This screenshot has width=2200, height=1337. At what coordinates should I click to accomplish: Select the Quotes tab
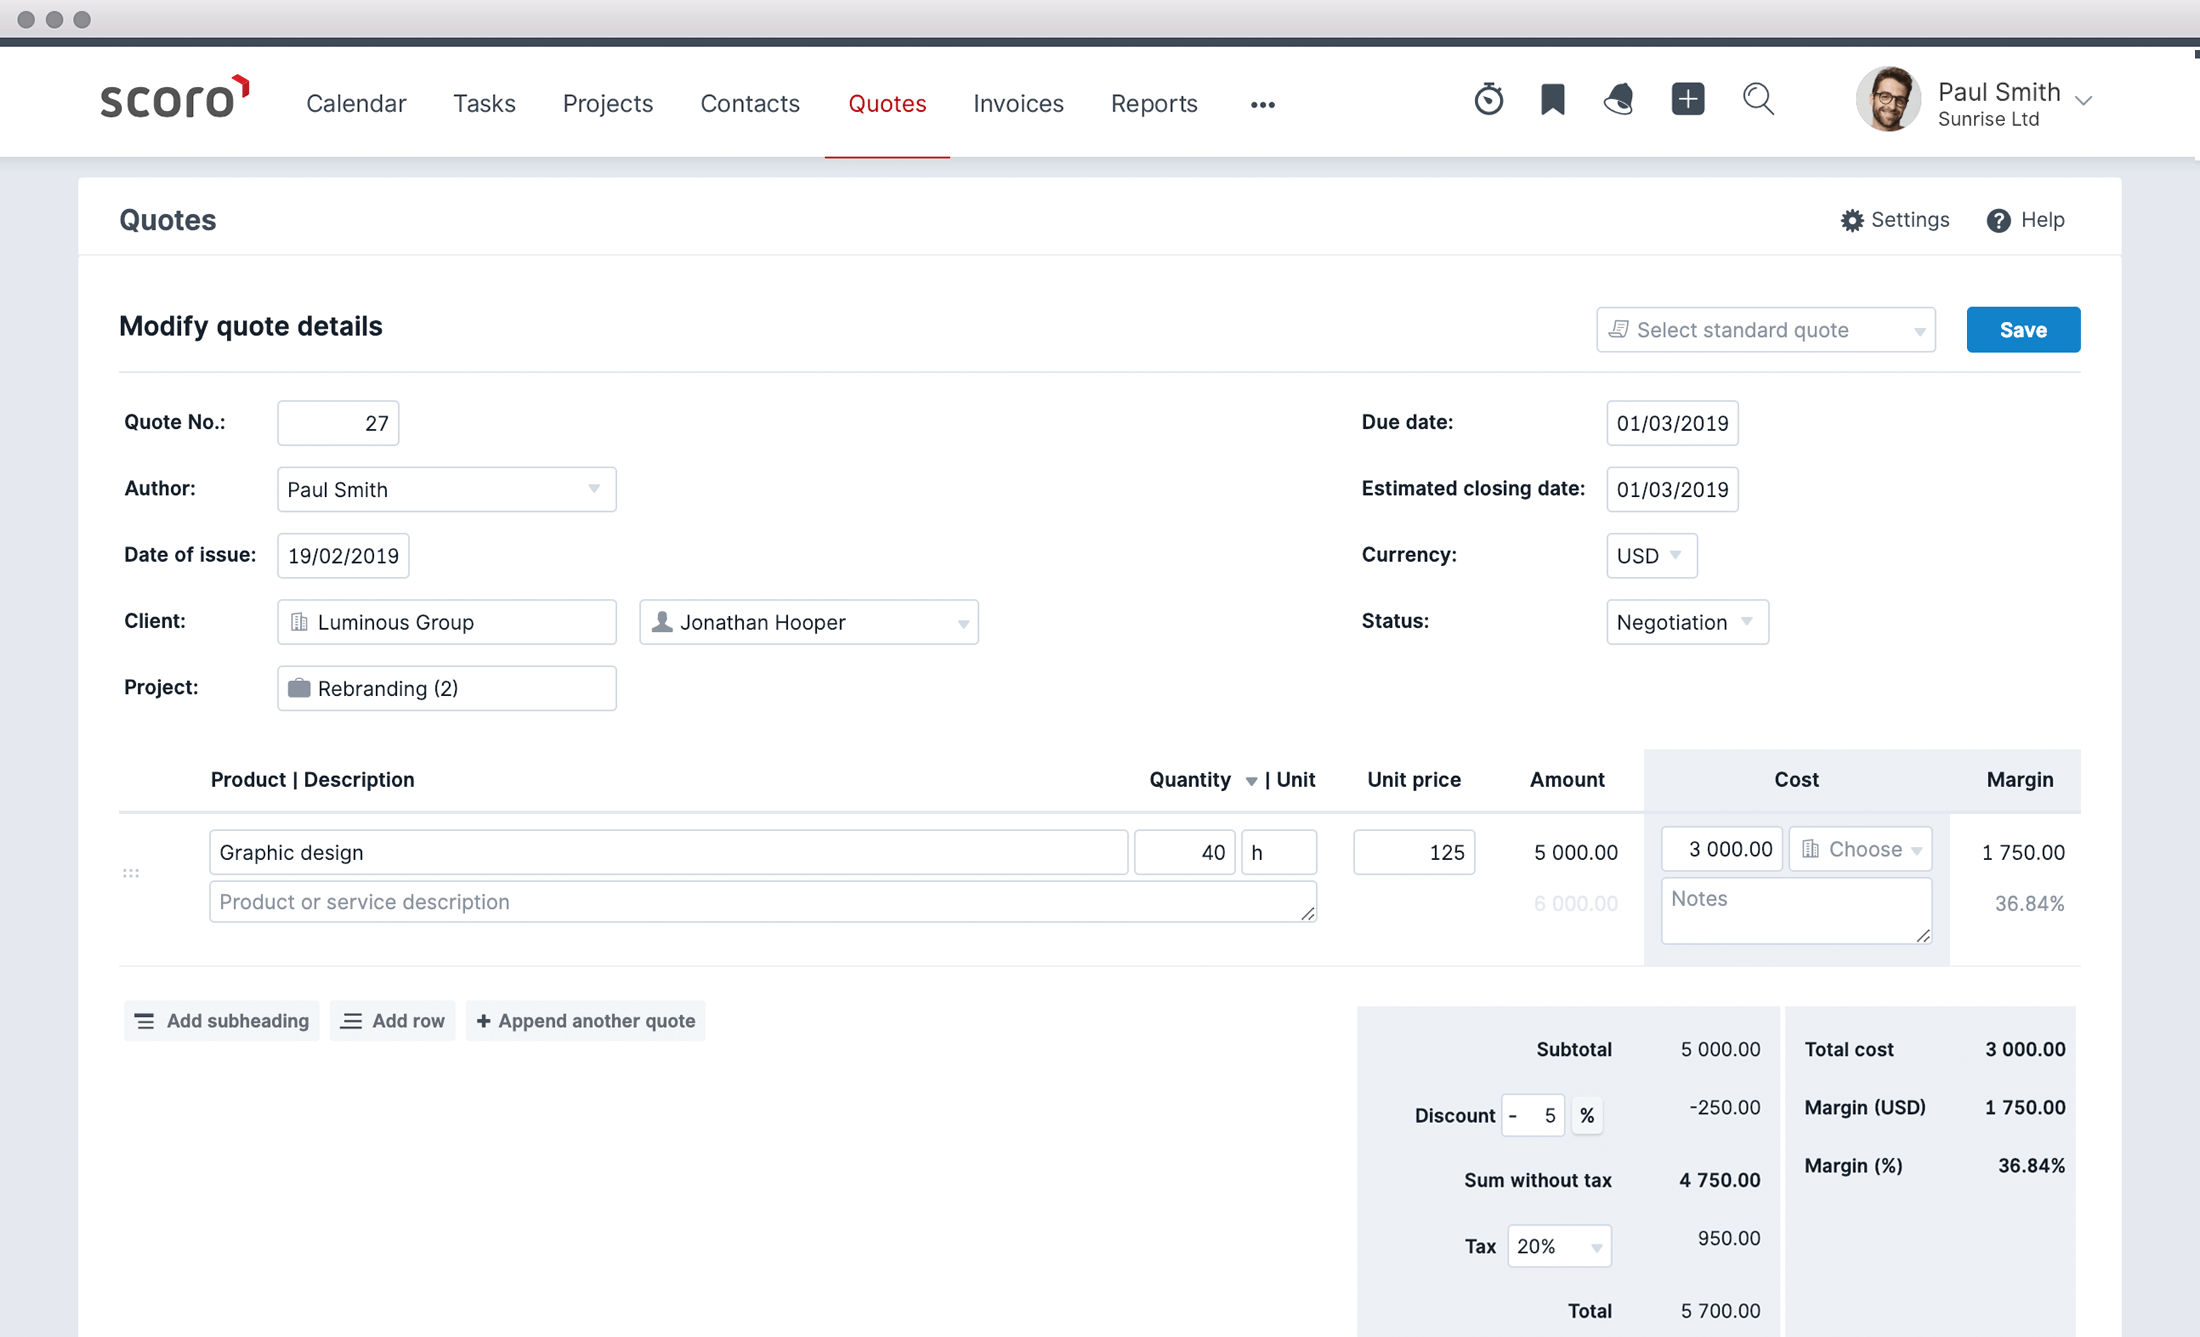887,103
